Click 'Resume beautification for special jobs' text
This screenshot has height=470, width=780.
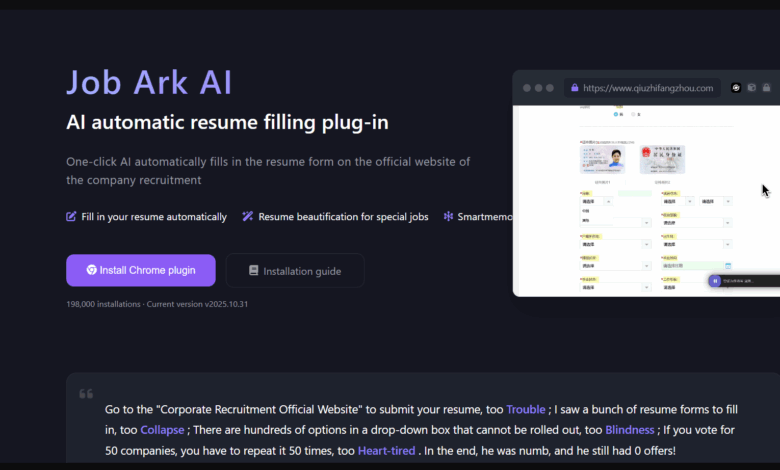tap(343, 217)
